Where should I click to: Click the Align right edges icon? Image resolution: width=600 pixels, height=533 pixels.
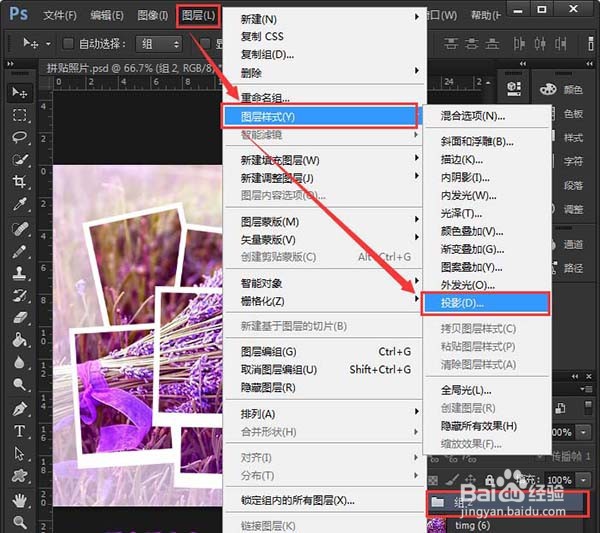tap(561, 44)
